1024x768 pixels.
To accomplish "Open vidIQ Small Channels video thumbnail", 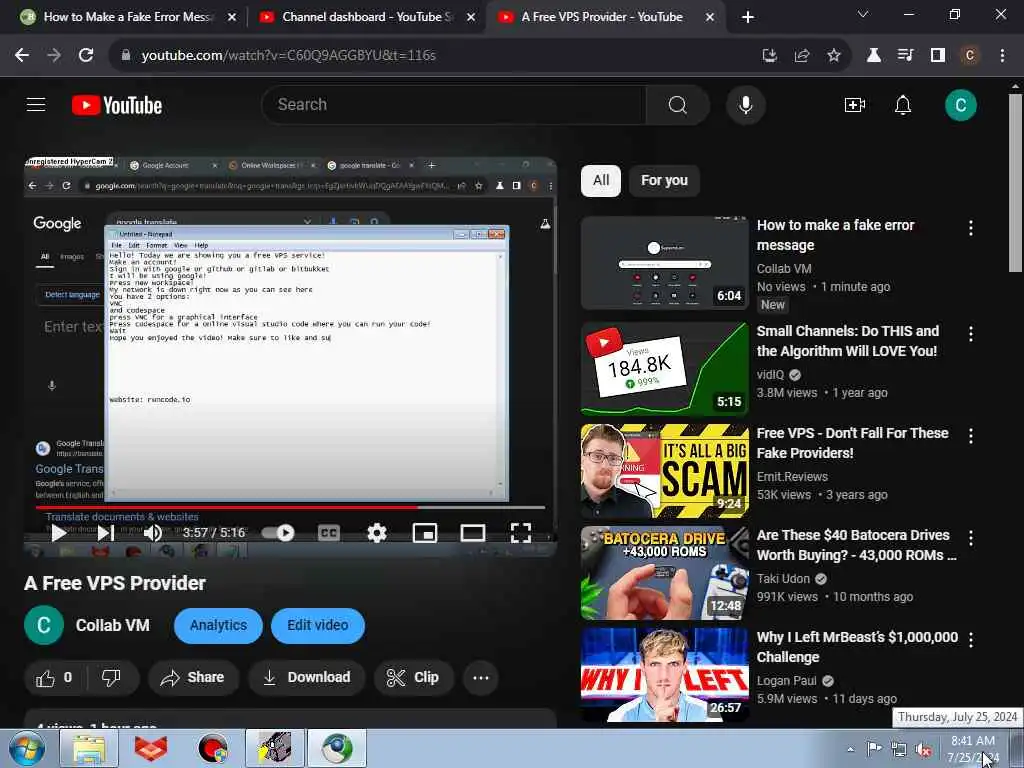I will [x=664, y=368].
